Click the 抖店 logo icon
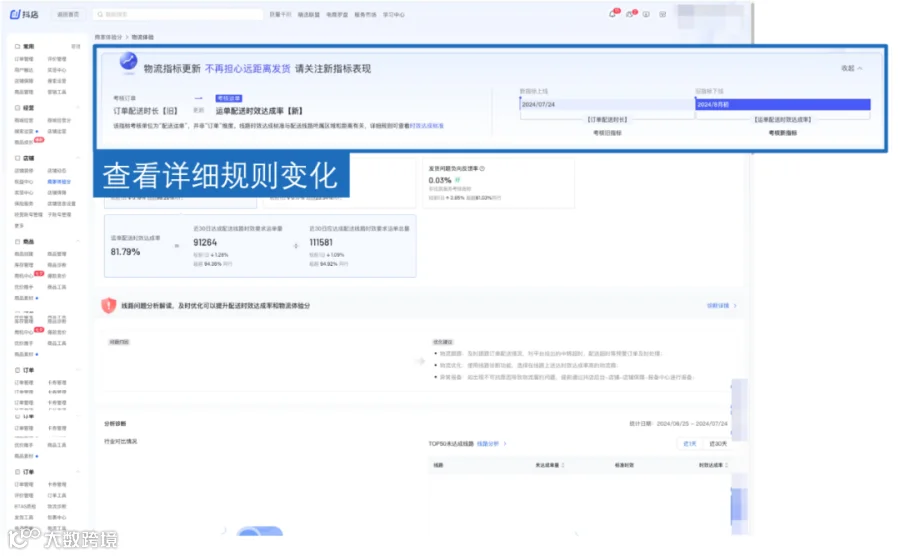Screen dimensions: 900x556 pyautogui.click(x=15, y=14)
